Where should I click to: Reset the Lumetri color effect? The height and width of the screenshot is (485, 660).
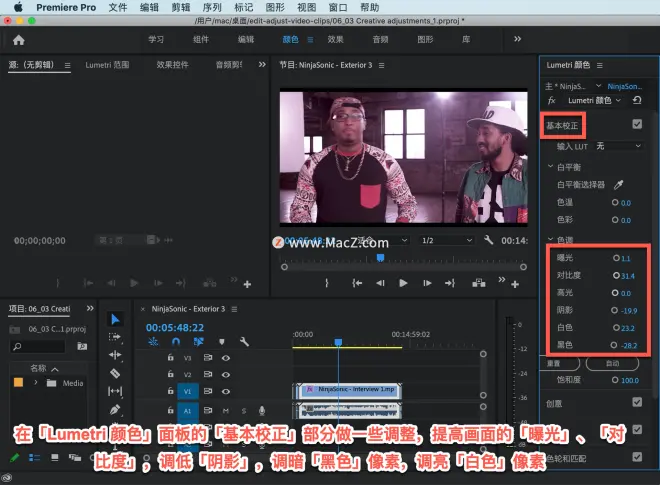click(x=637, y=100)
